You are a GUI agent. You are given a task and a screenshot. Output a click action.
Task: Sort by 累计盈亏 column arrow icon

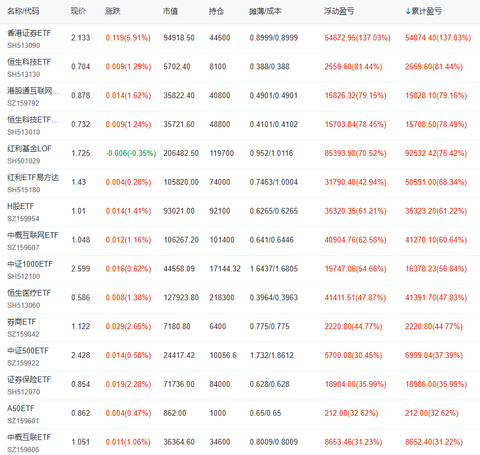pos(408,11)
